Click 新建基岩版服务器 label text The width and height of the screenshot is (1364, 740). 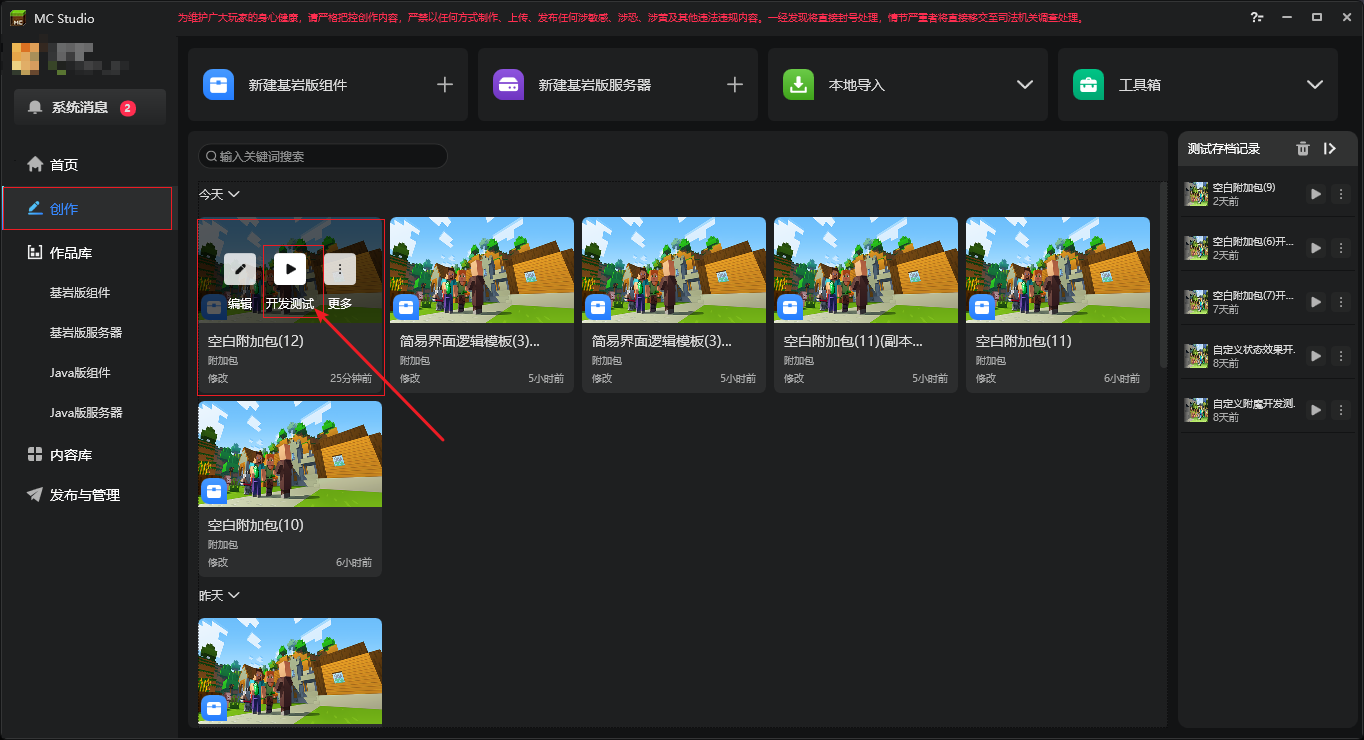(x=595, y=85)
